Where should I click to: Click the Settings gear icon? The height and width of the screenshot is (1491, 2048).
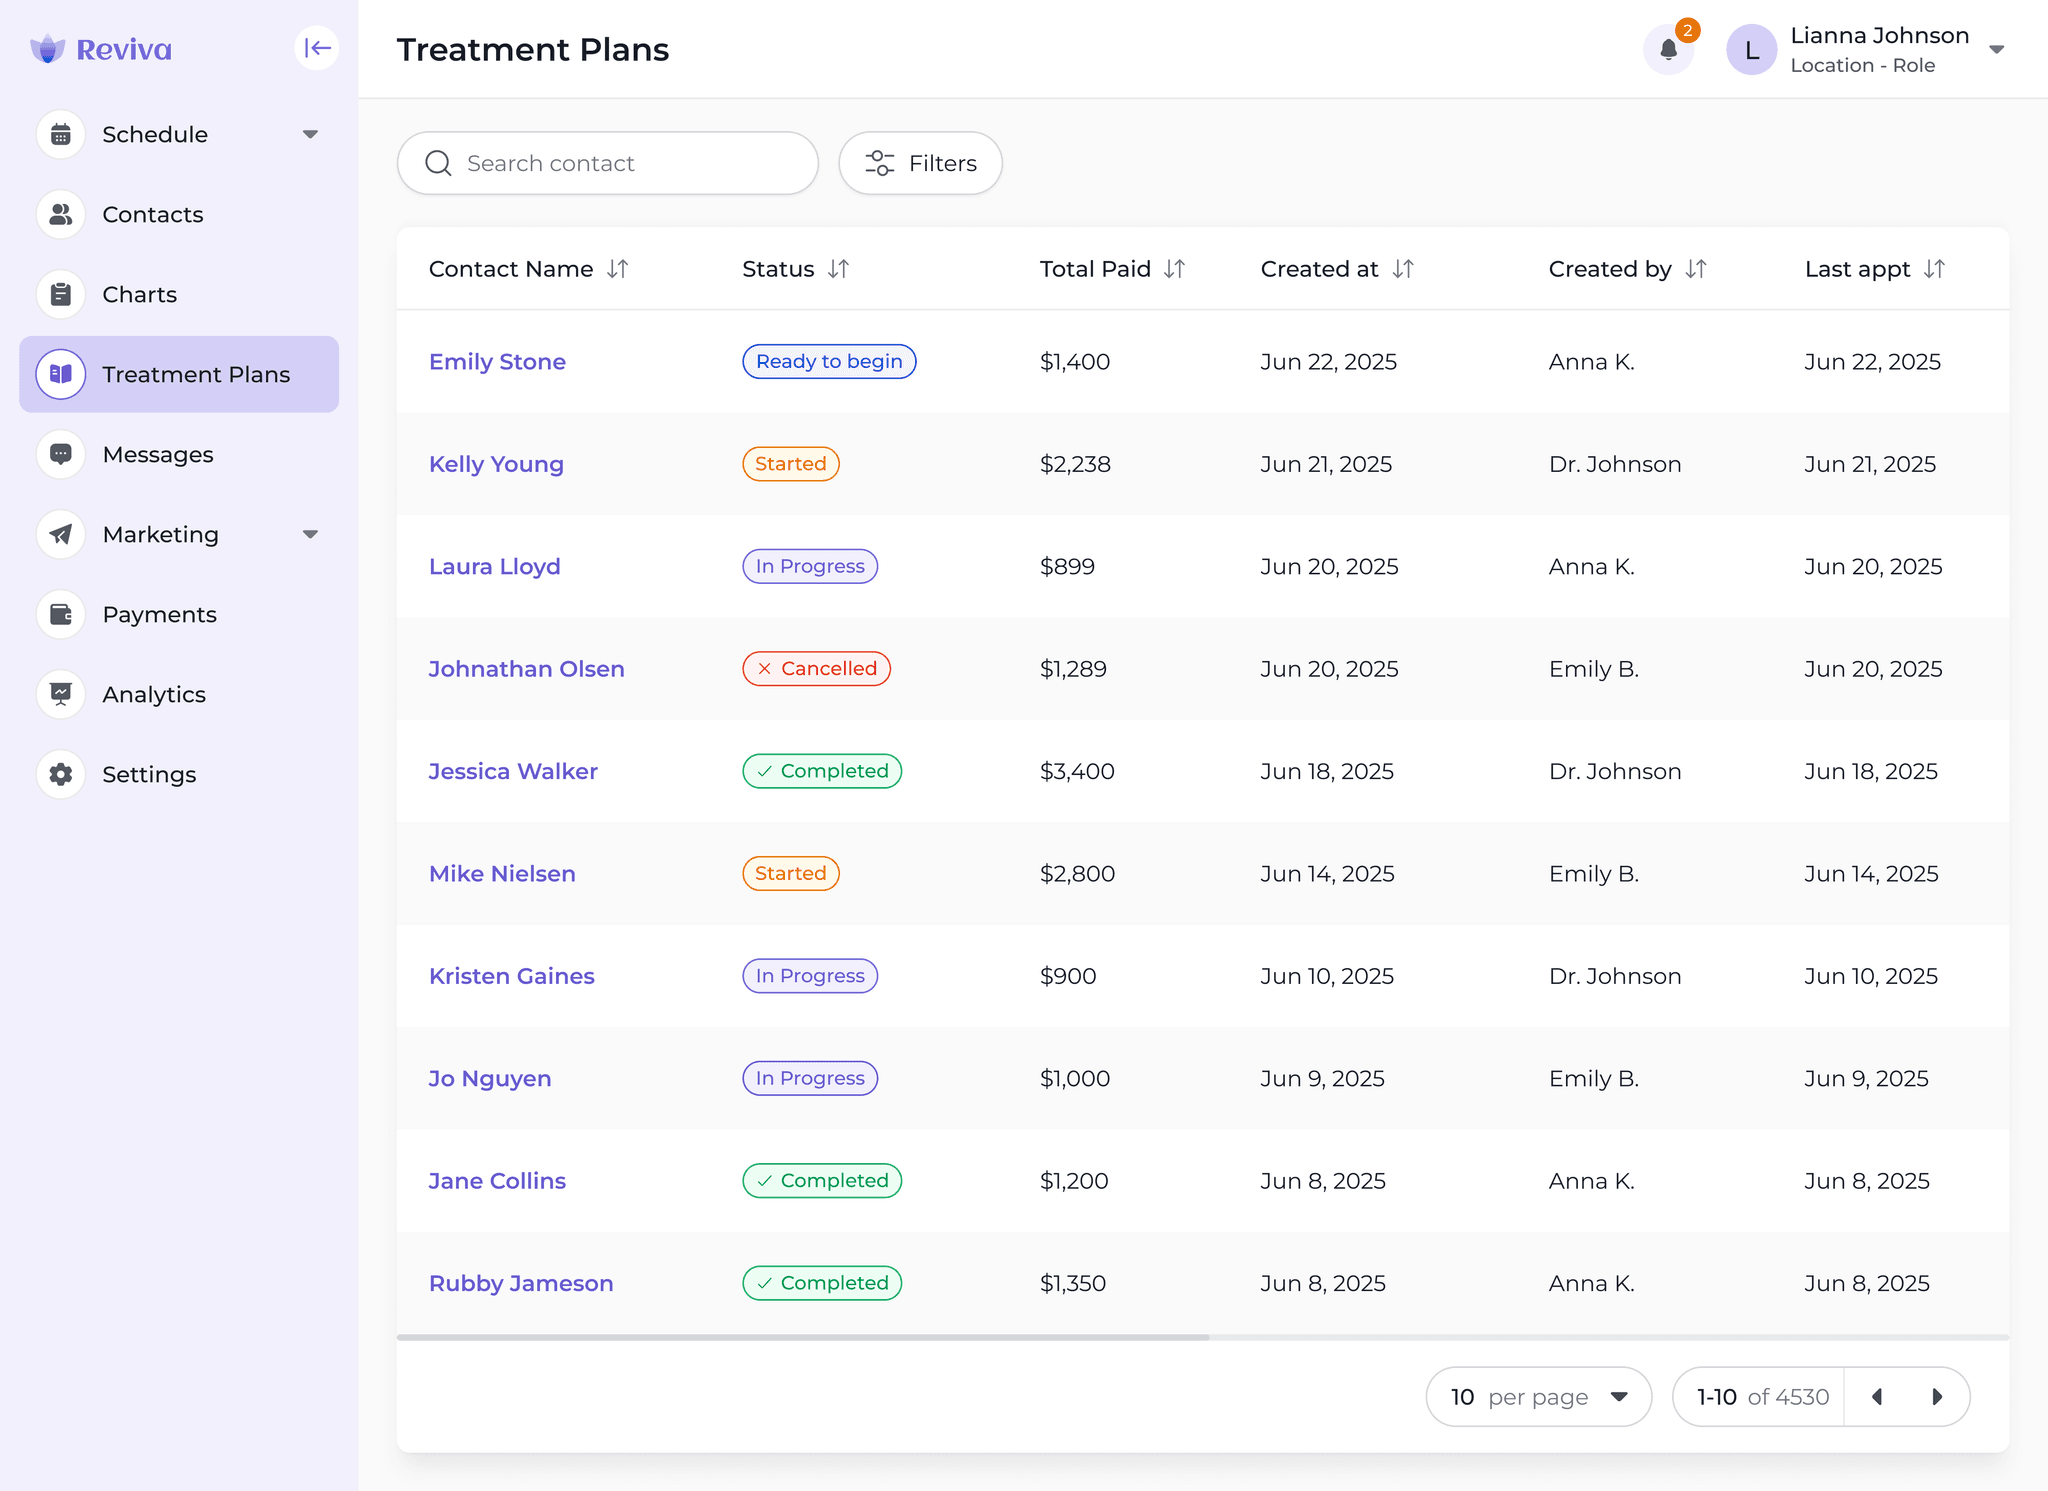(x=61, y=774)
